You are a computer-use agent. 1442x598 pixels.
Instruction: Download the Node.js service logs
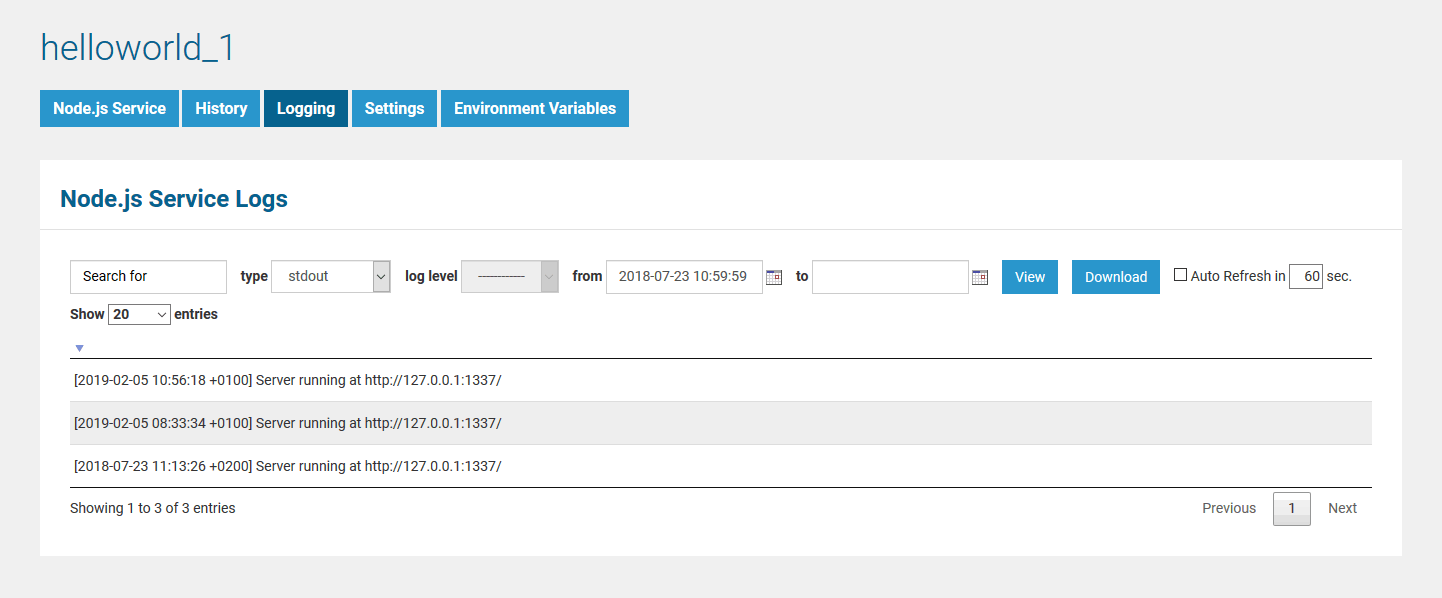(1115, 276)
